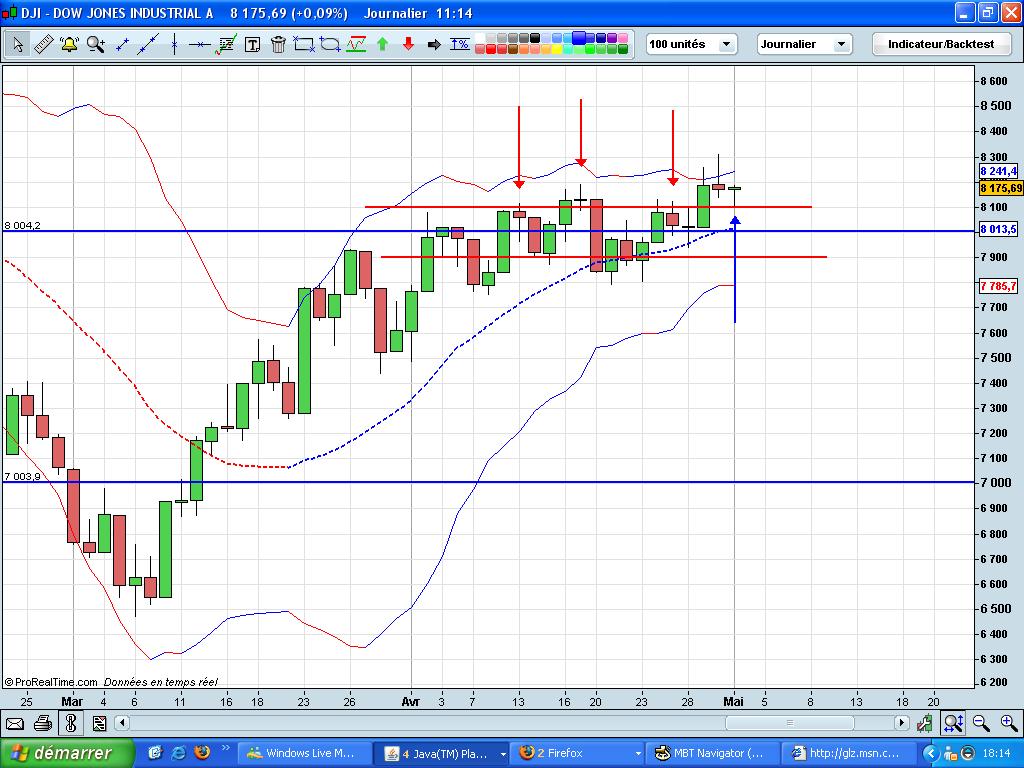This screenshot has width=1024, height=768.
Task: Pick the dark green color swatch
Action: point(623,49)
